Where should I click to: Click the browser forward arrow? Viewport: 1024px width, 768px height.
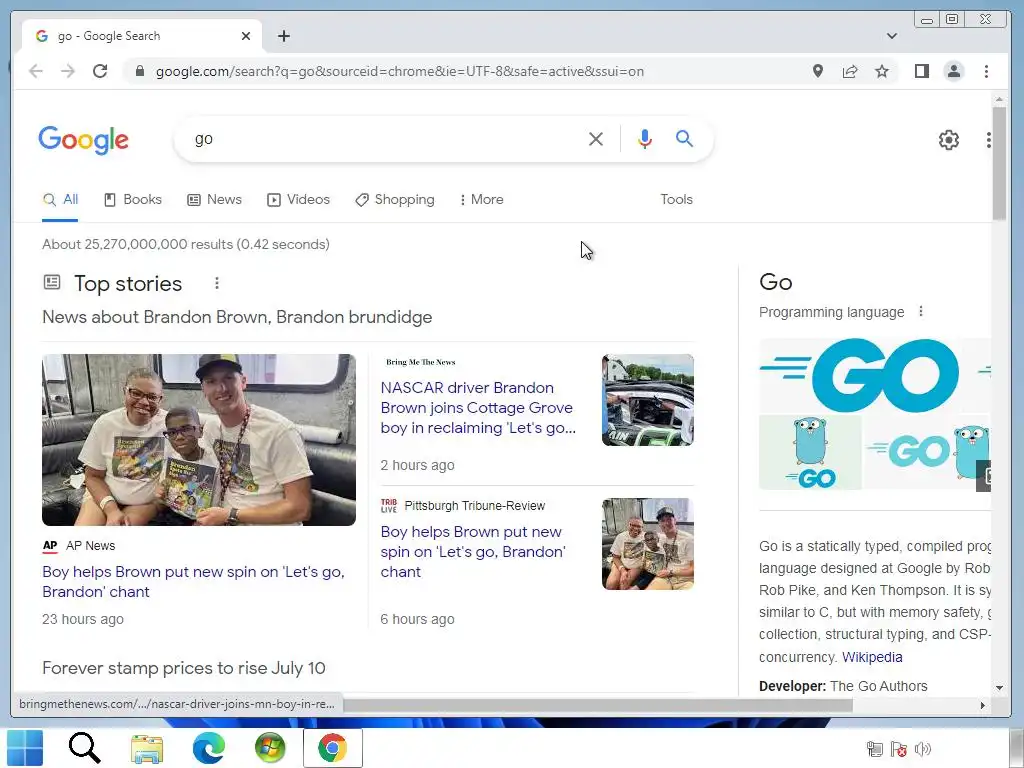point(68,71)
